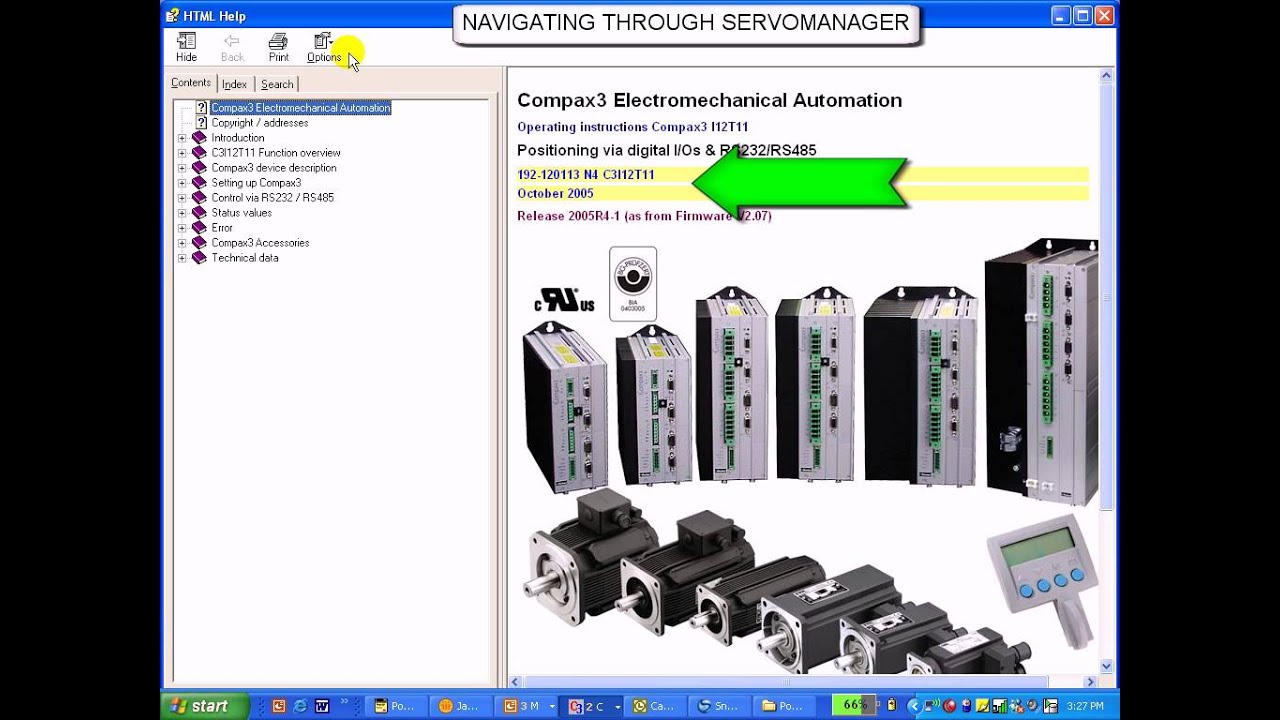Click 'Operating instructions Compax3 I12T11' text

point(632,127)
